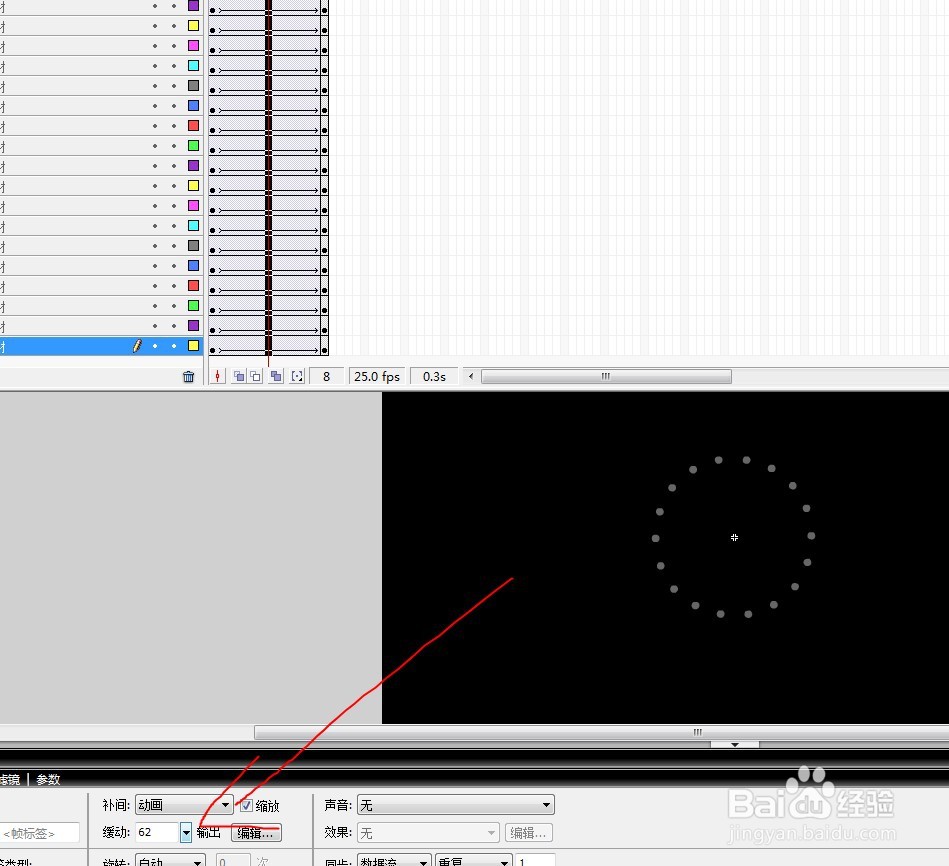Toggle visibility of the upper gray-swatch layer
The image size is (949, 866).
[155, 86]
